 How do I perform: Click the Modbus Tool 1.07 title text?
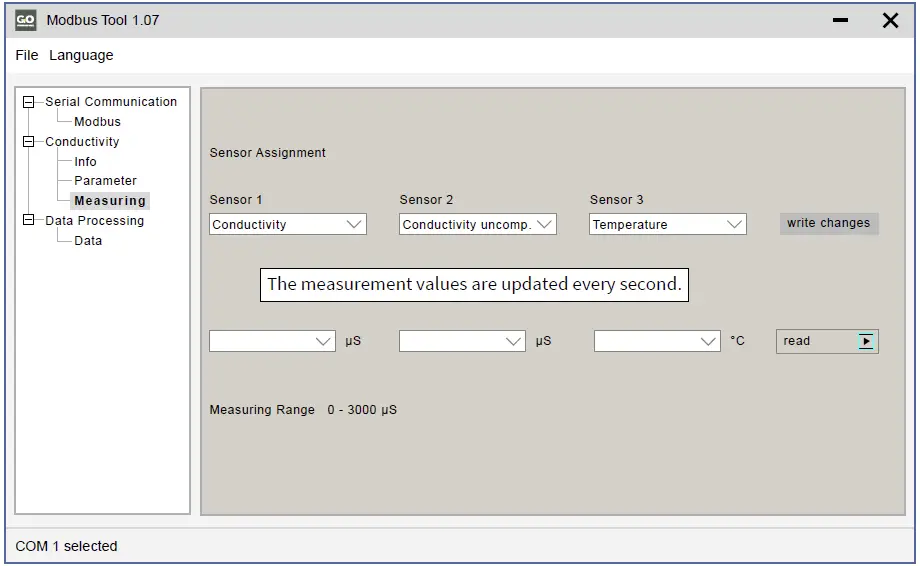coord(103,21)
